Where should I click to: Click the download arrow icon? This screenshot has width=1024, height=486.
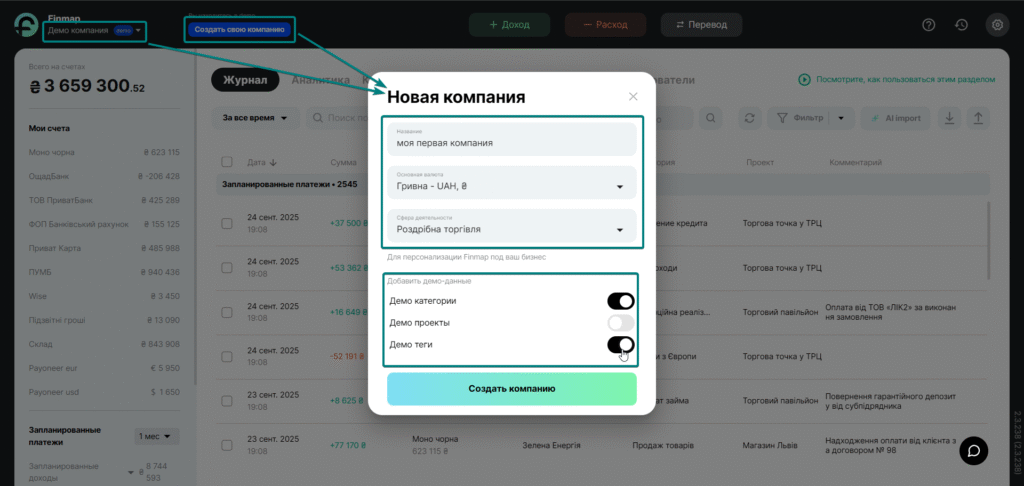pos(949,118)
